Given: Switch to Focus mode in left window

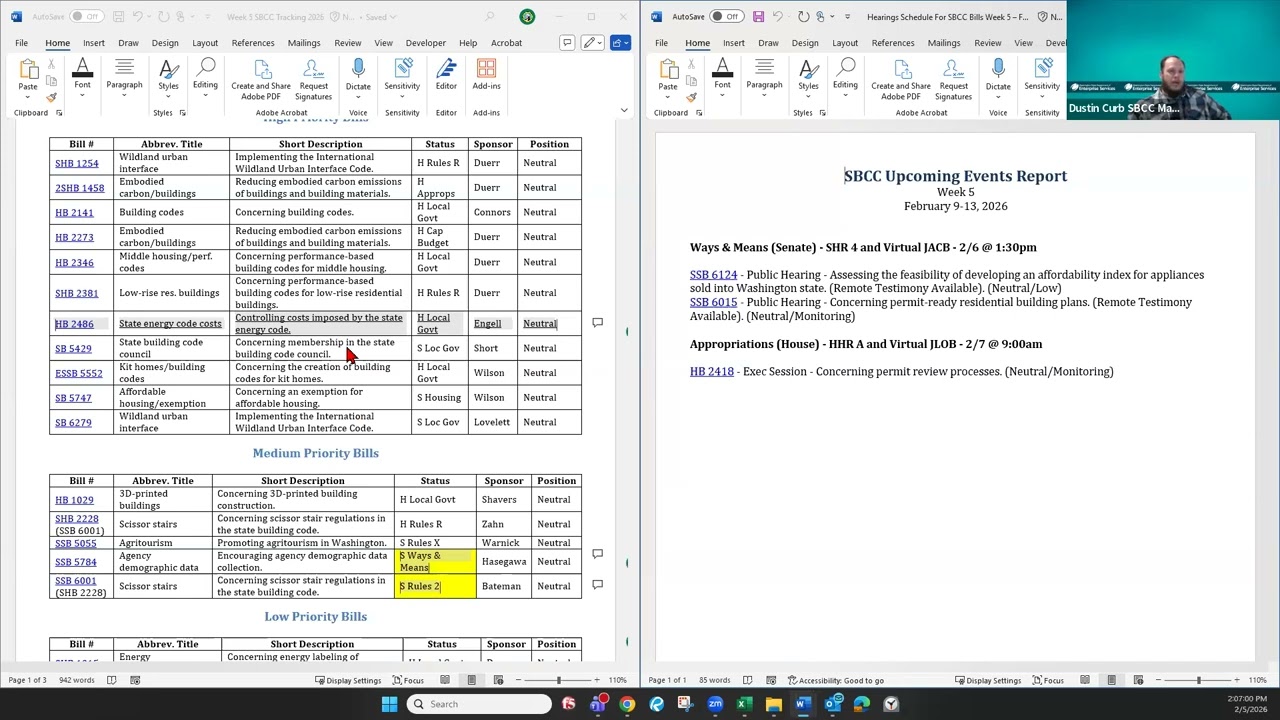Looking at the screenshot, I should click(407, 680).
